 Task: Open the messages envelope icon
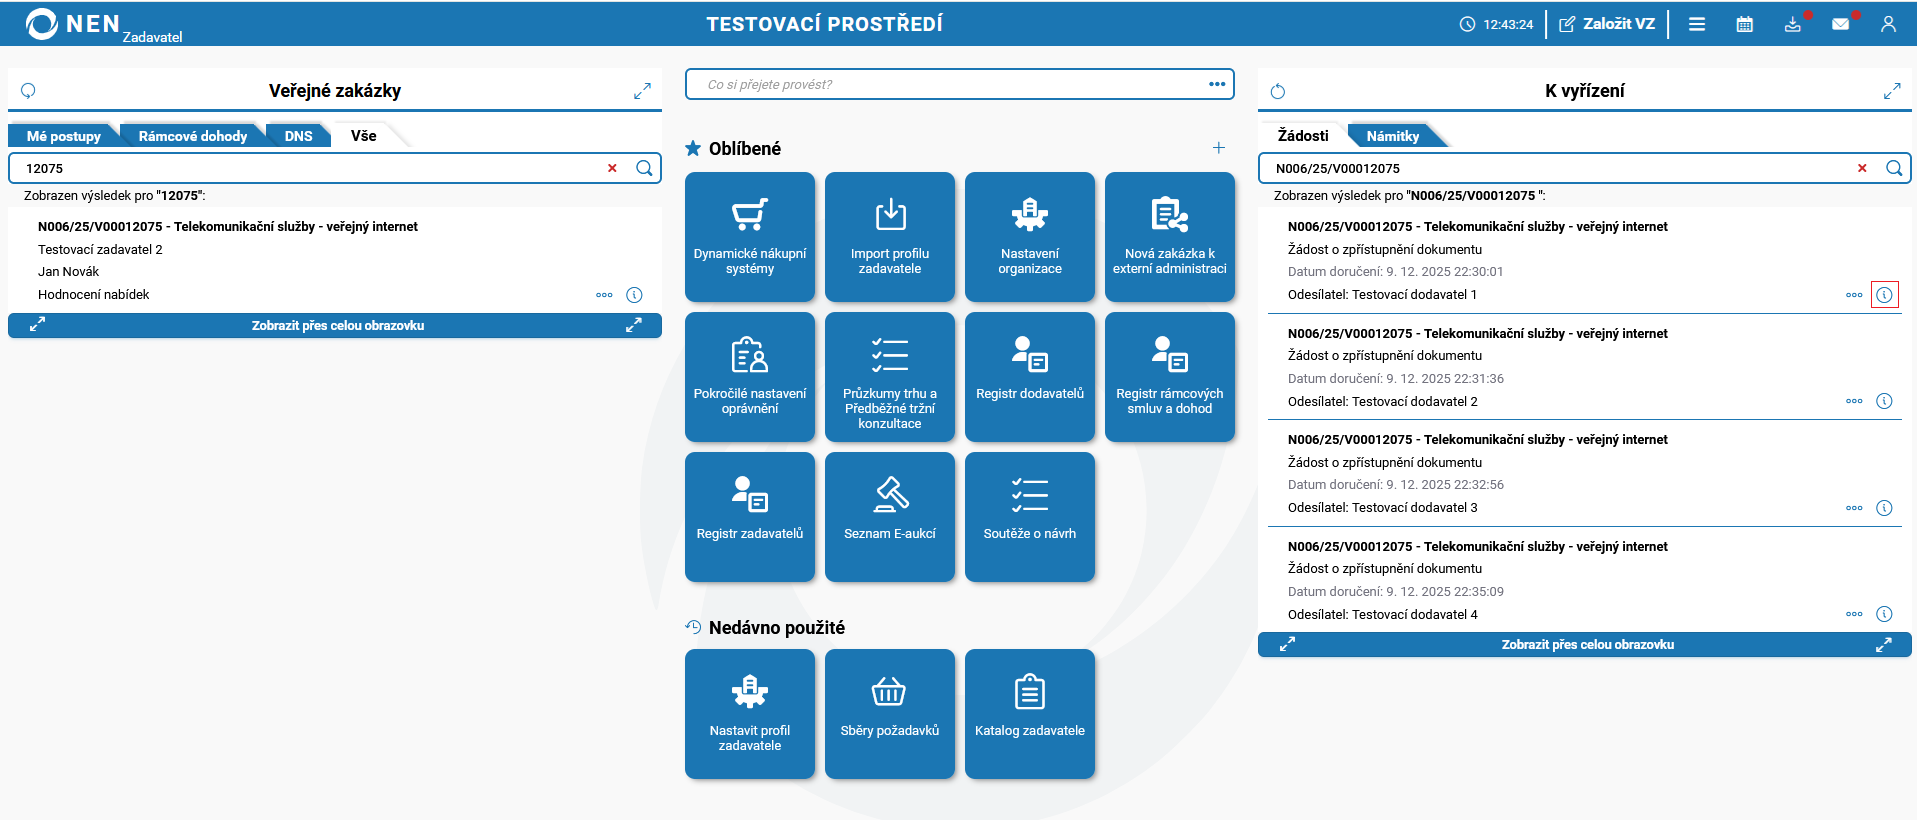pos(1841,24)
